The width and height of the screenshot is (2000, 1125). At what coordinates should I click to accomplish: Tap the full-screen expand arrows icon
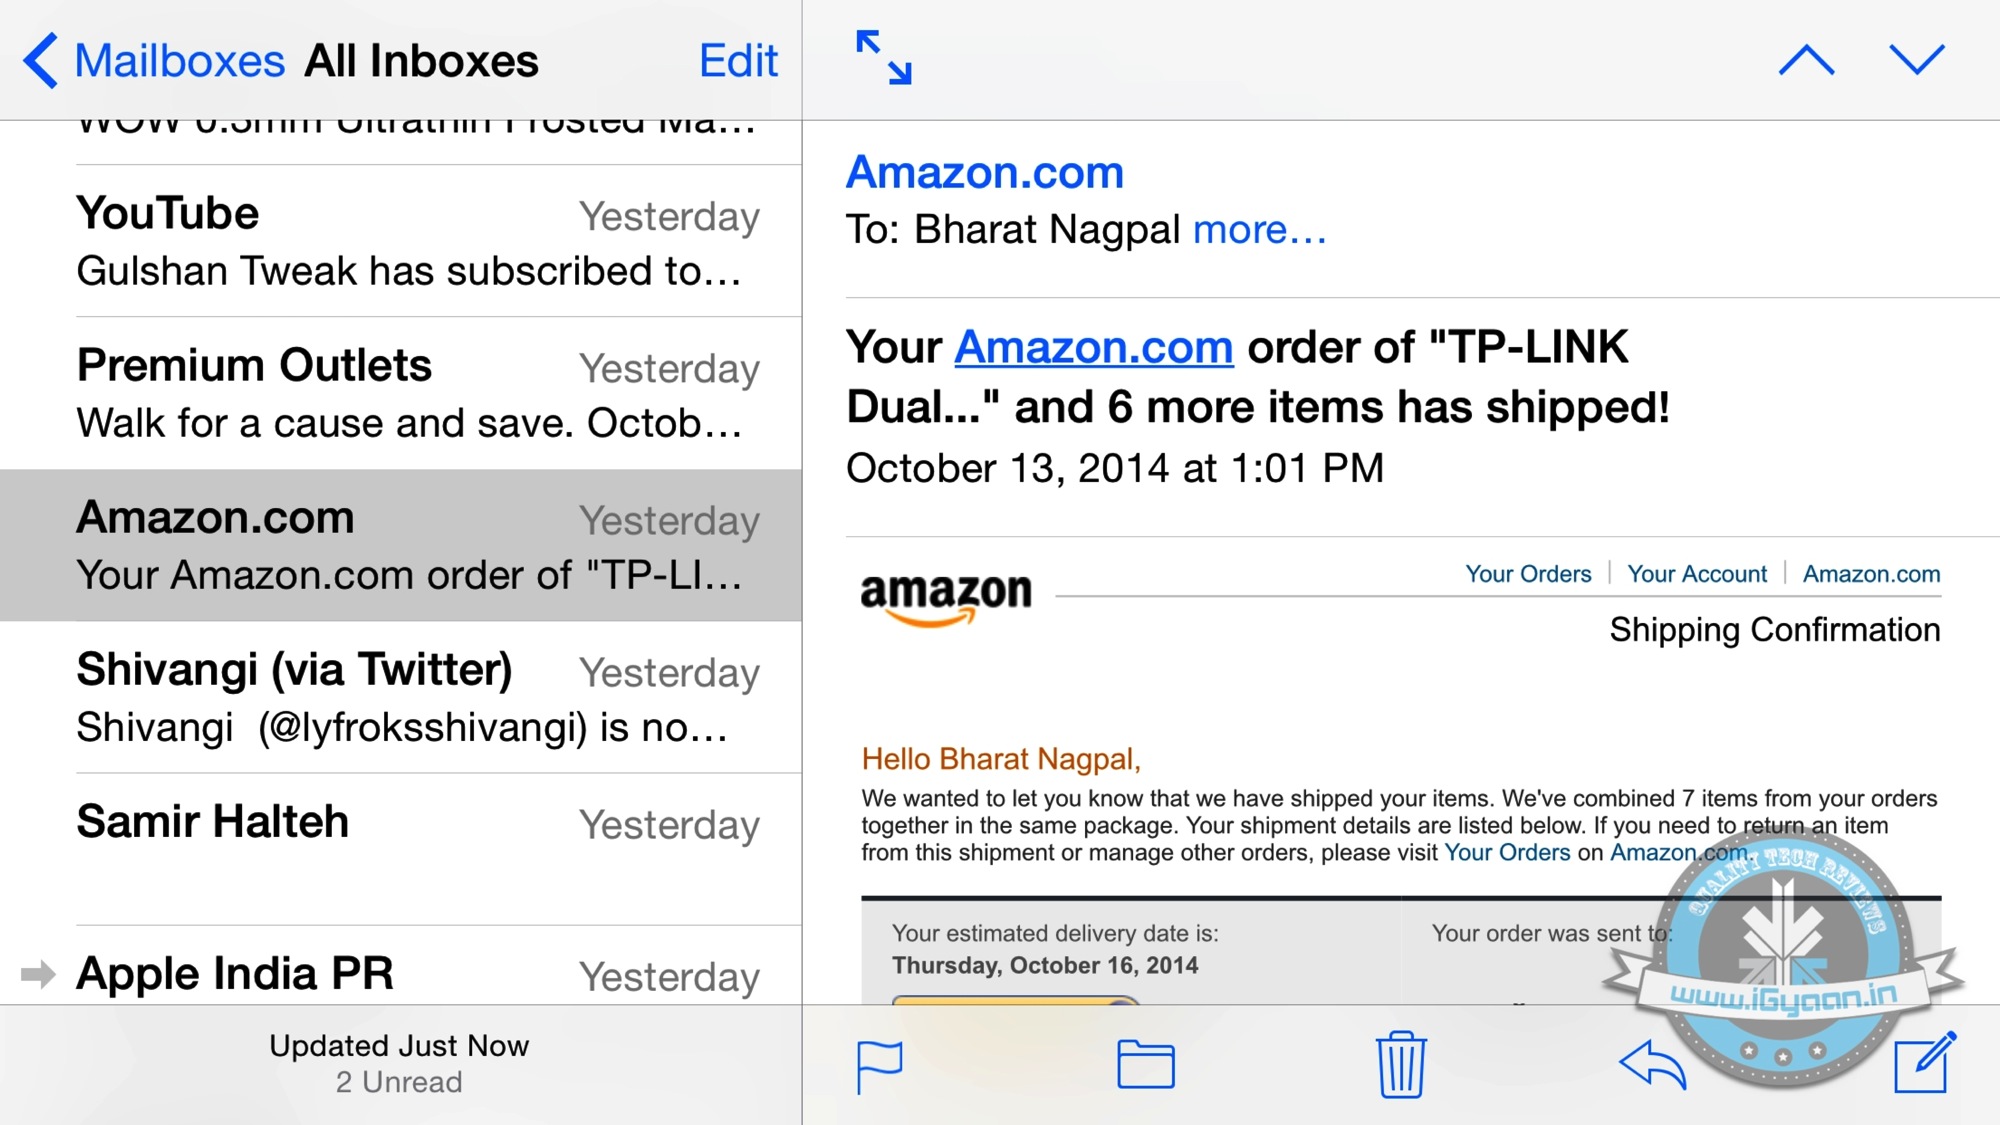pos(884,58)
